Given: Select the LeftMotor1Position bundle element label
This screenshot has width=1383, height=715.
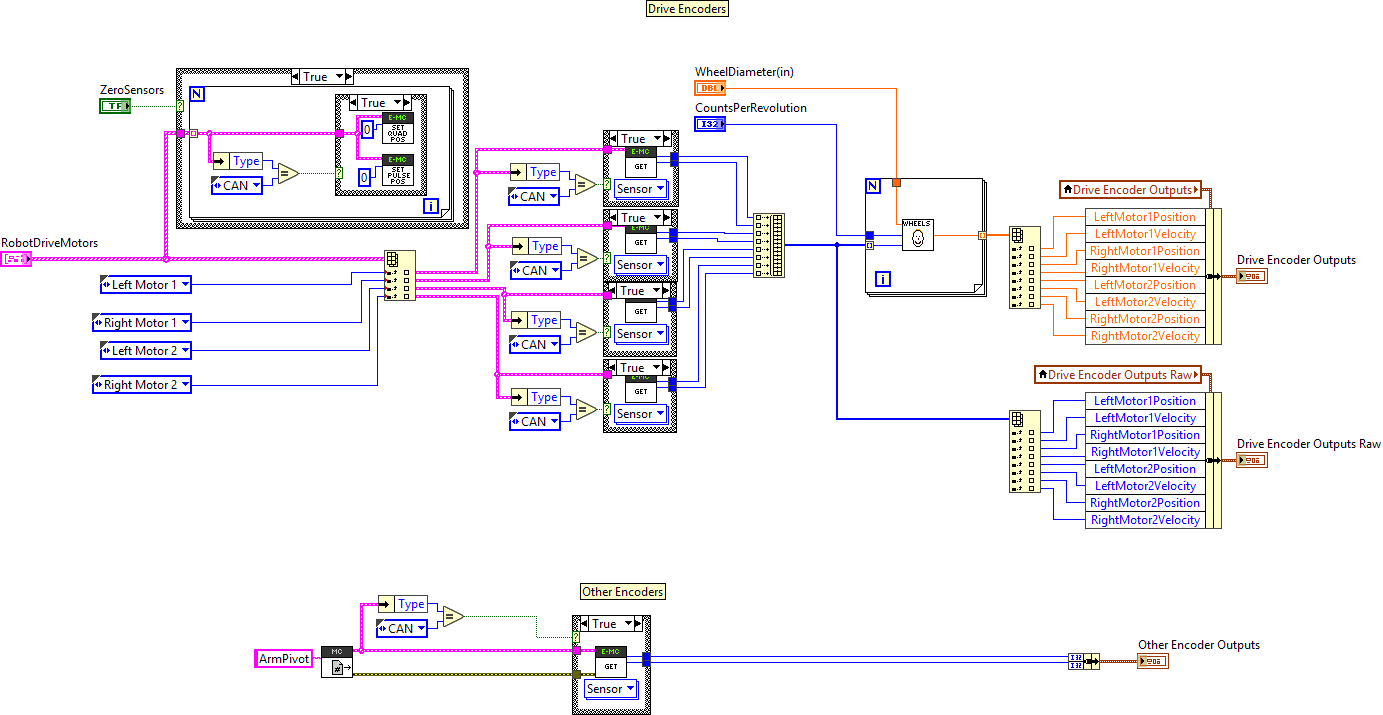Looking at the screenshot, I should [1144, 216].
